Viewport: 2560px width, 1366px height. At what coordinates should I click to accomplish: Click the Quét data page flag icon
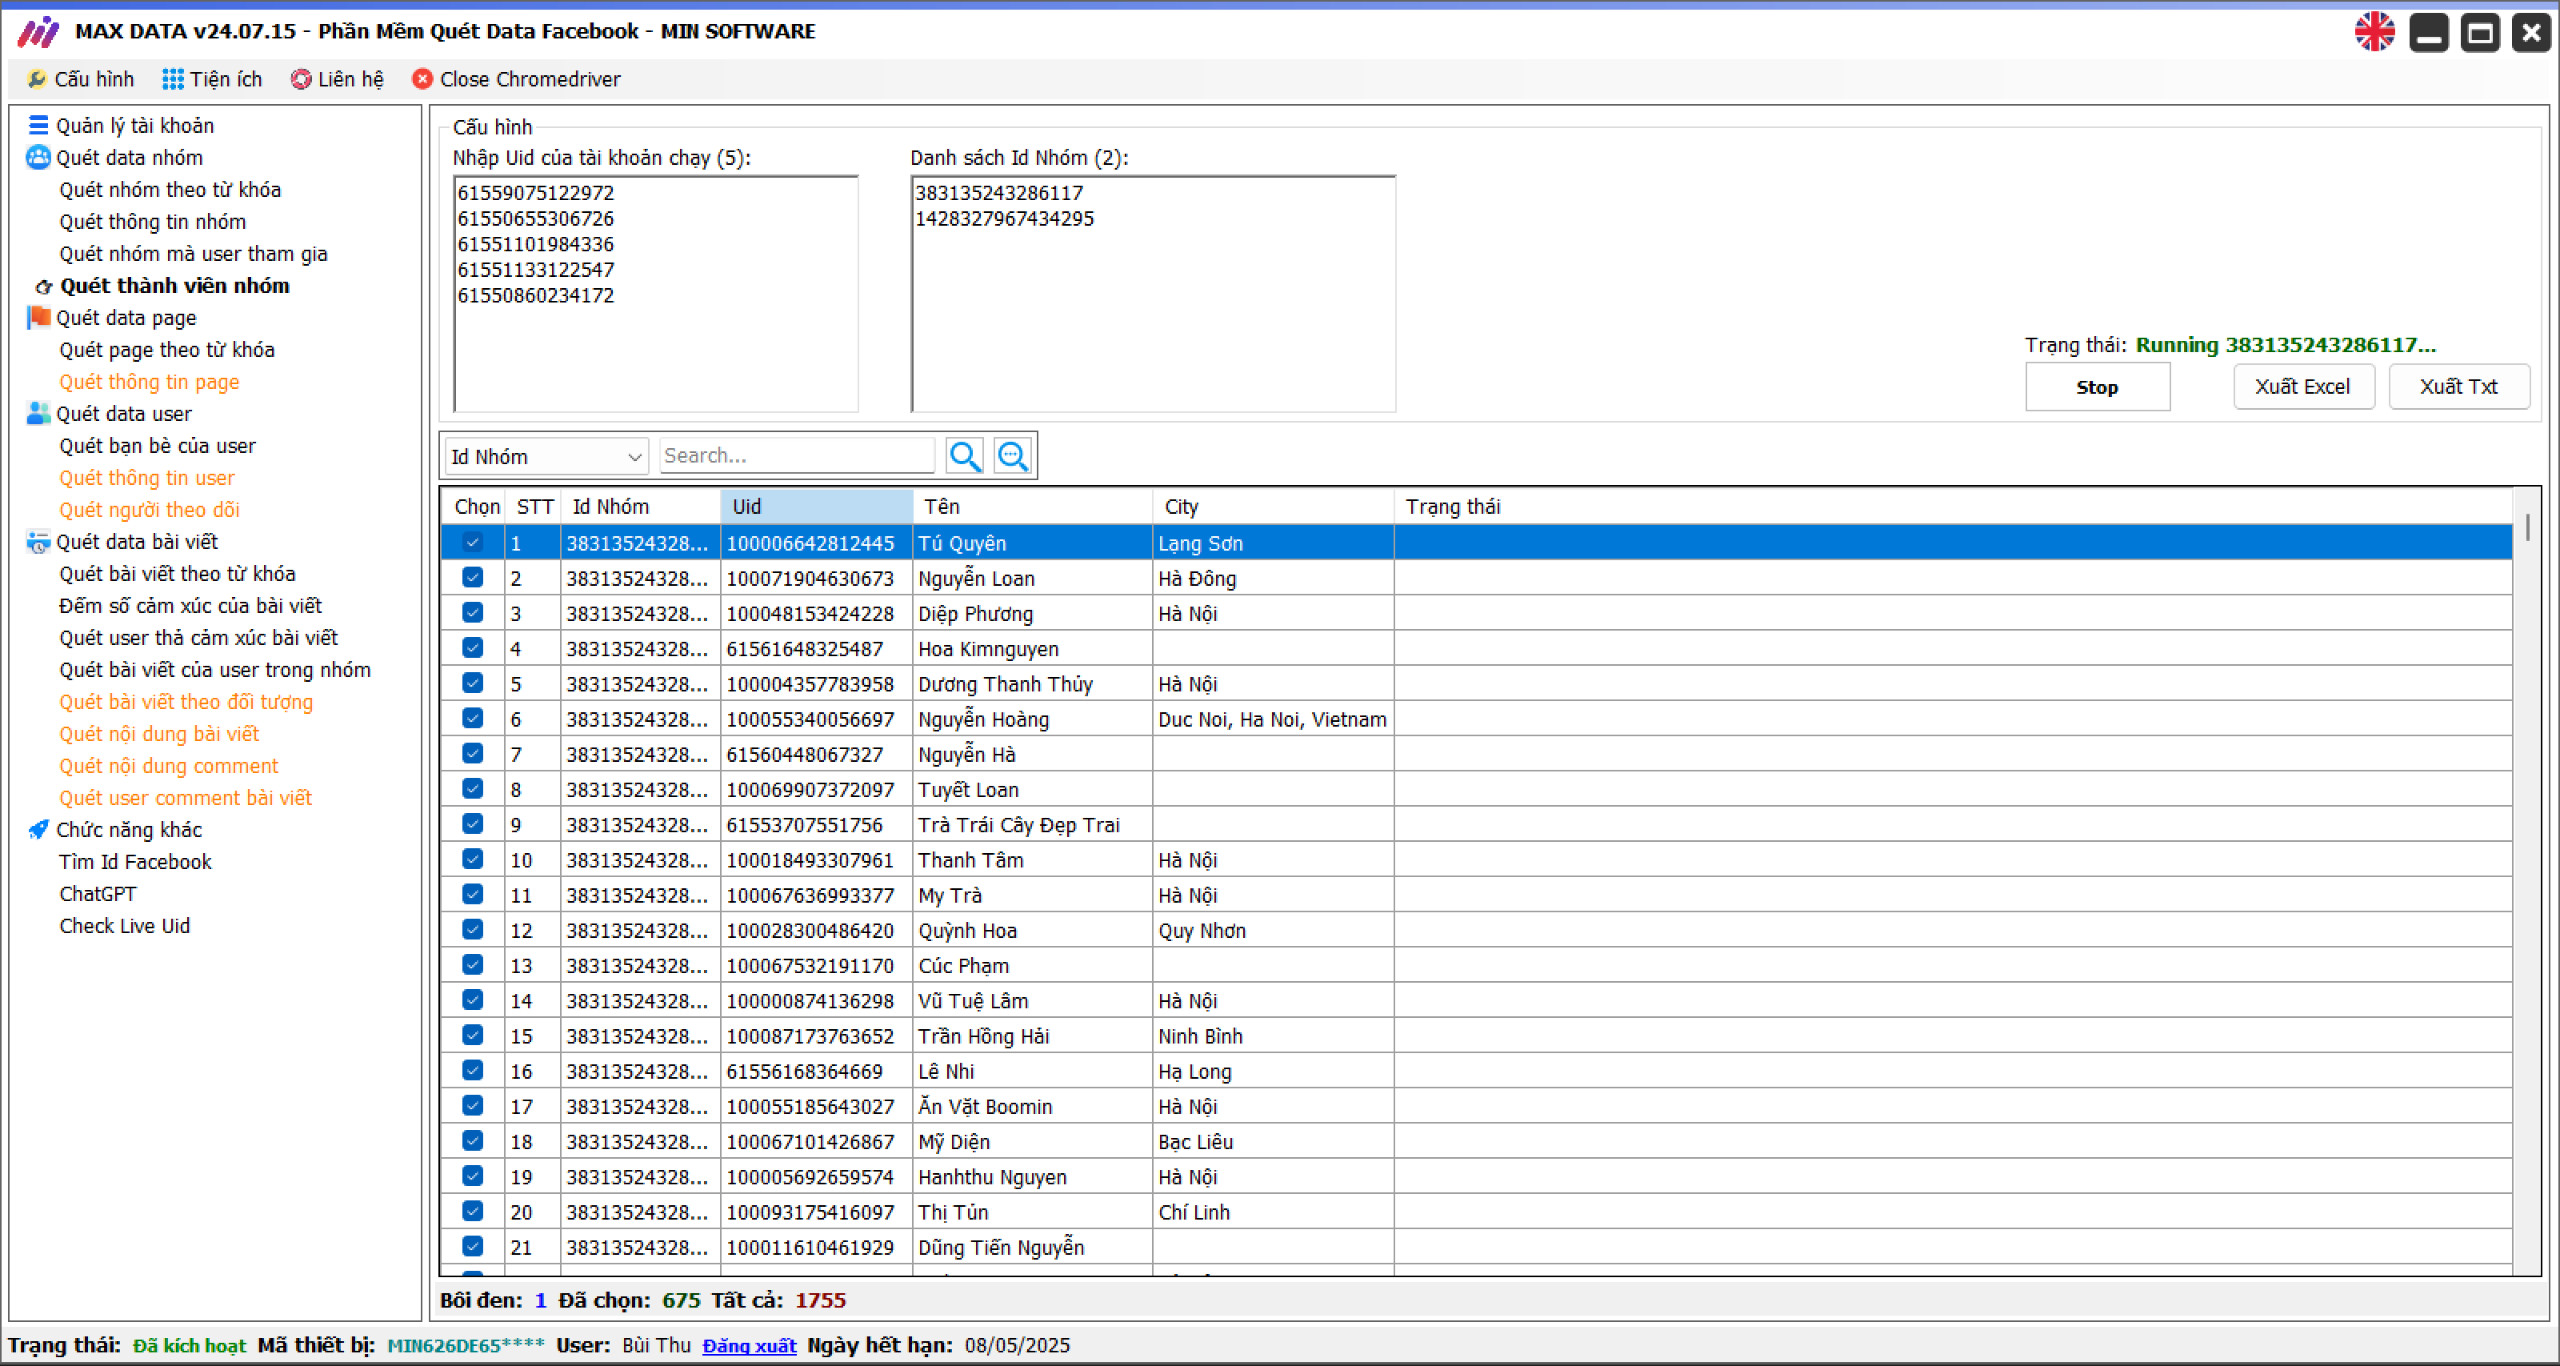click(x=38, y=317)
